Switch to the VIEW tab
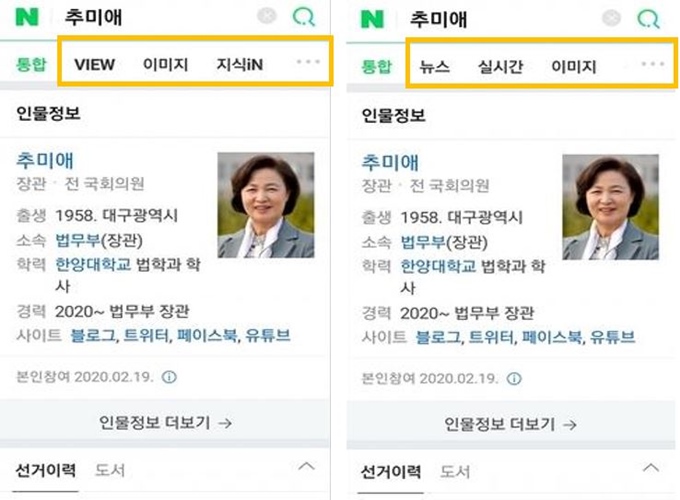Screen dimensions: 680x500 (x=95, y=65)
